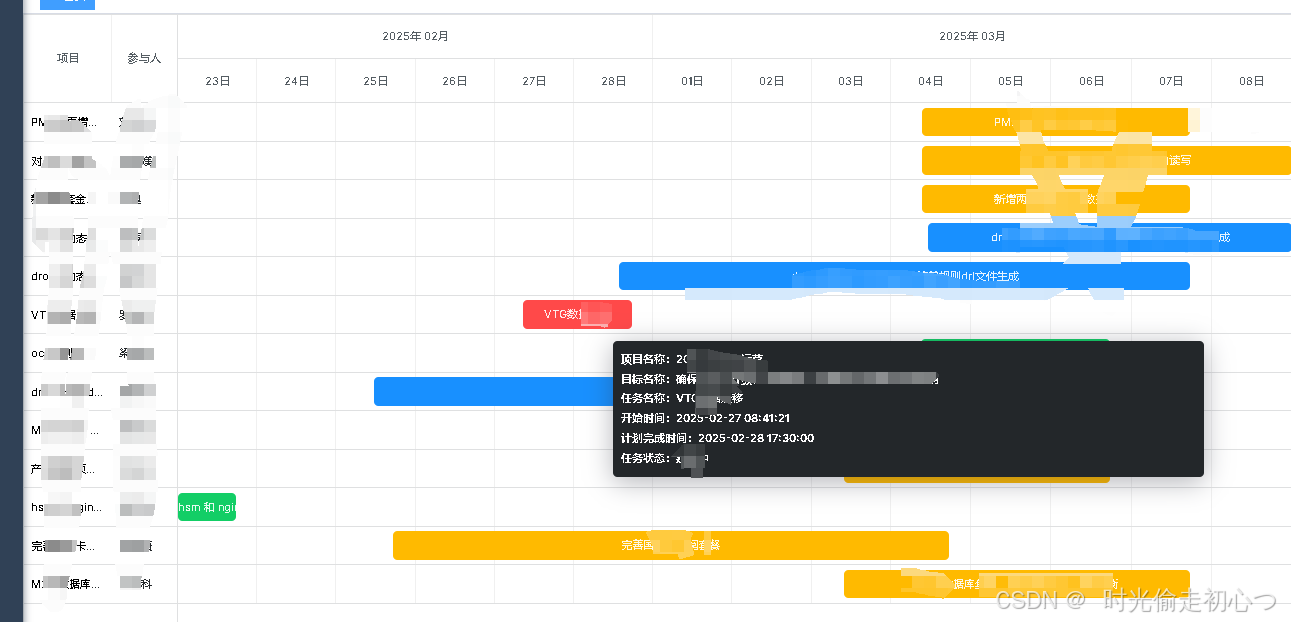
Task: Click the green task bar below the red bar
Action: tap(1015, 341)
